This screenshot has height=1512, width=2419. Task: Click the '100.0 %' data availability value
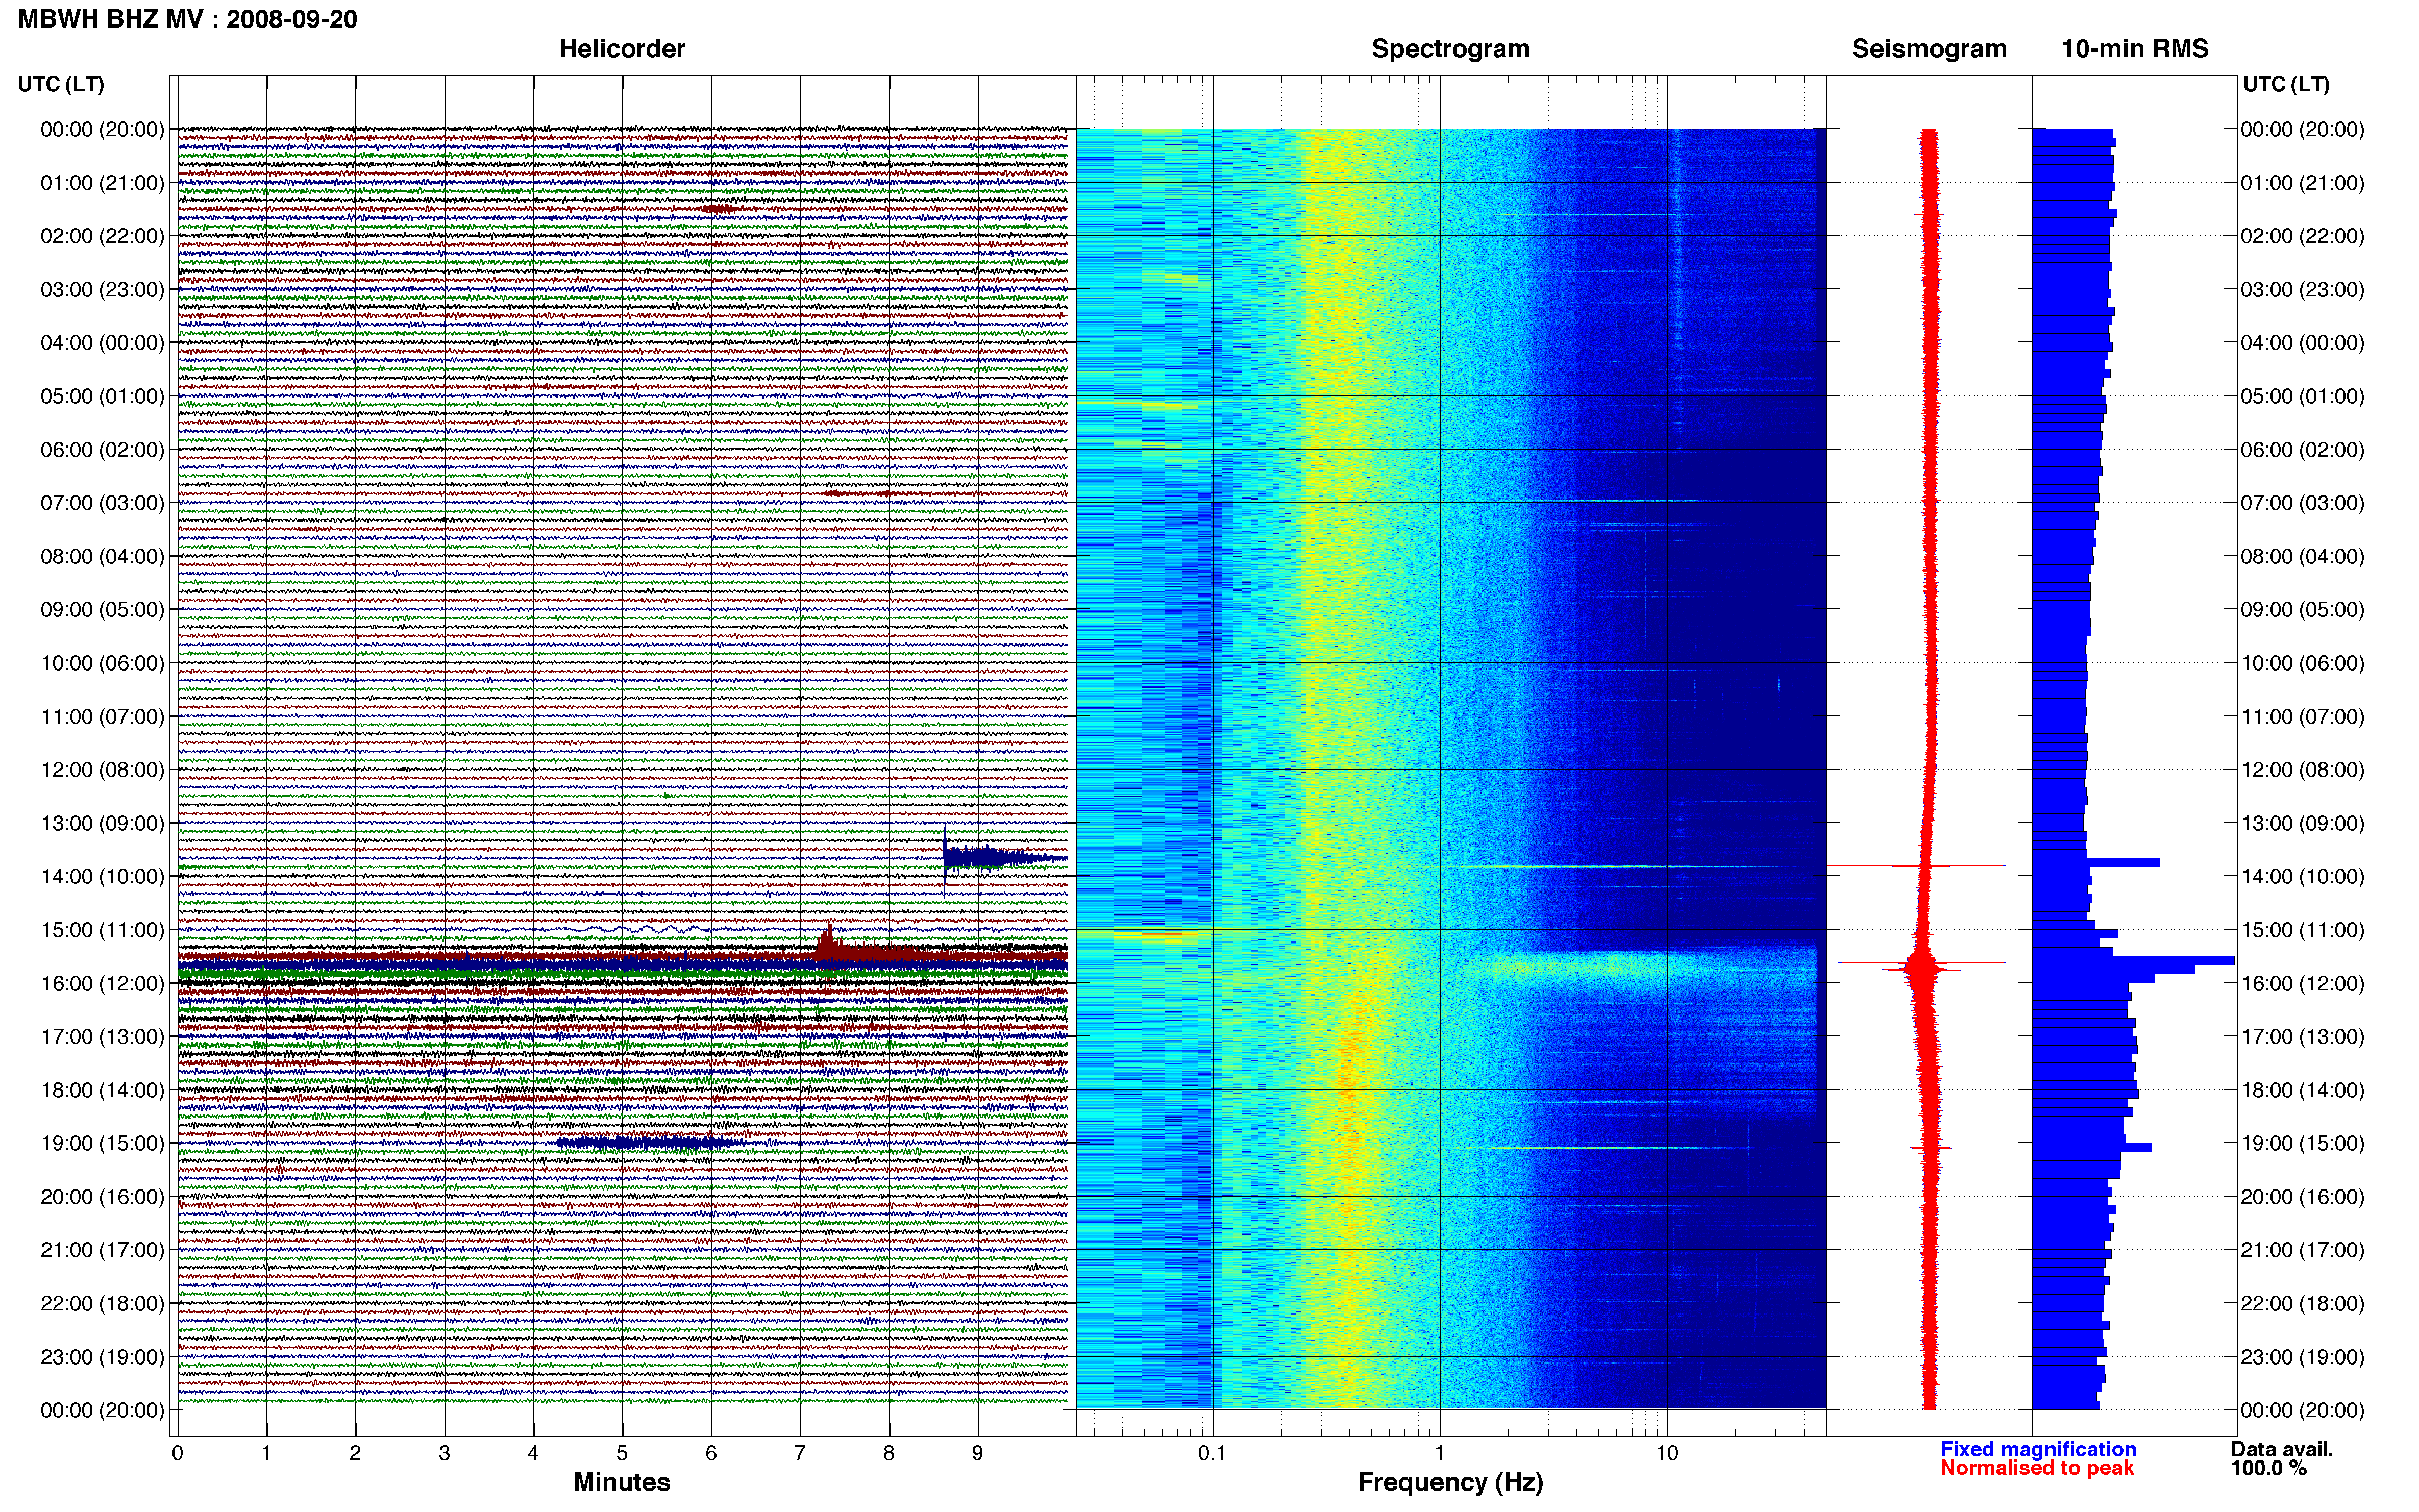pyautogui.click(x=2268, y=1468)
